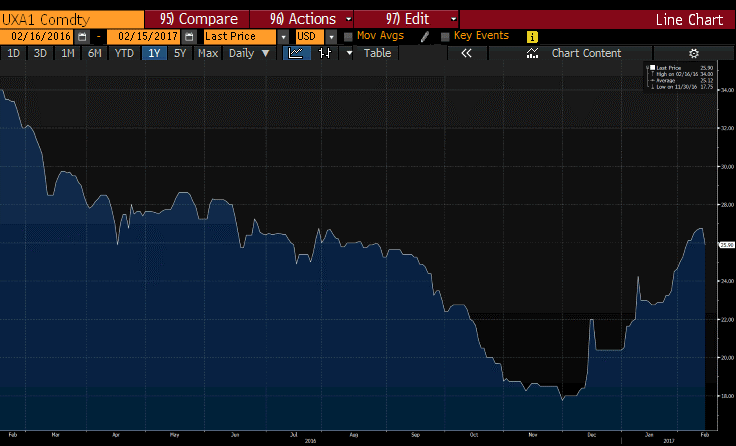Select the 3D time range tab

tap(40, 53)
